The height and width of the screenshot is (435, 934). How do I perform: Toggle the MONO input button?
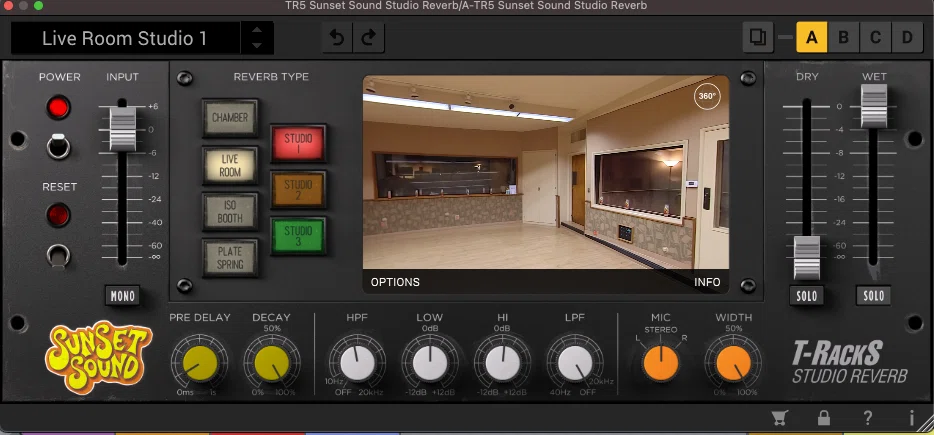click(122, 296)
